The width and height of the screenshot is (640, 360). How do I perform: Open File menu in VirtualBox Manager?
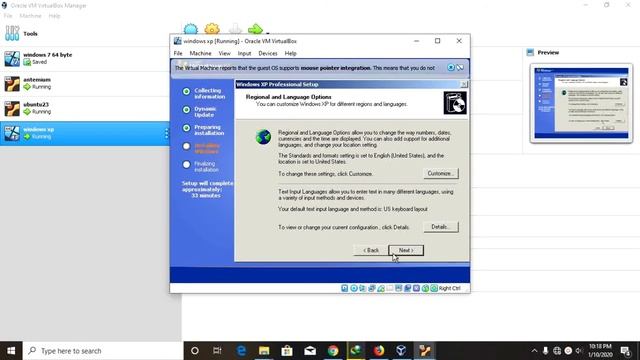[x=8, y=16]
